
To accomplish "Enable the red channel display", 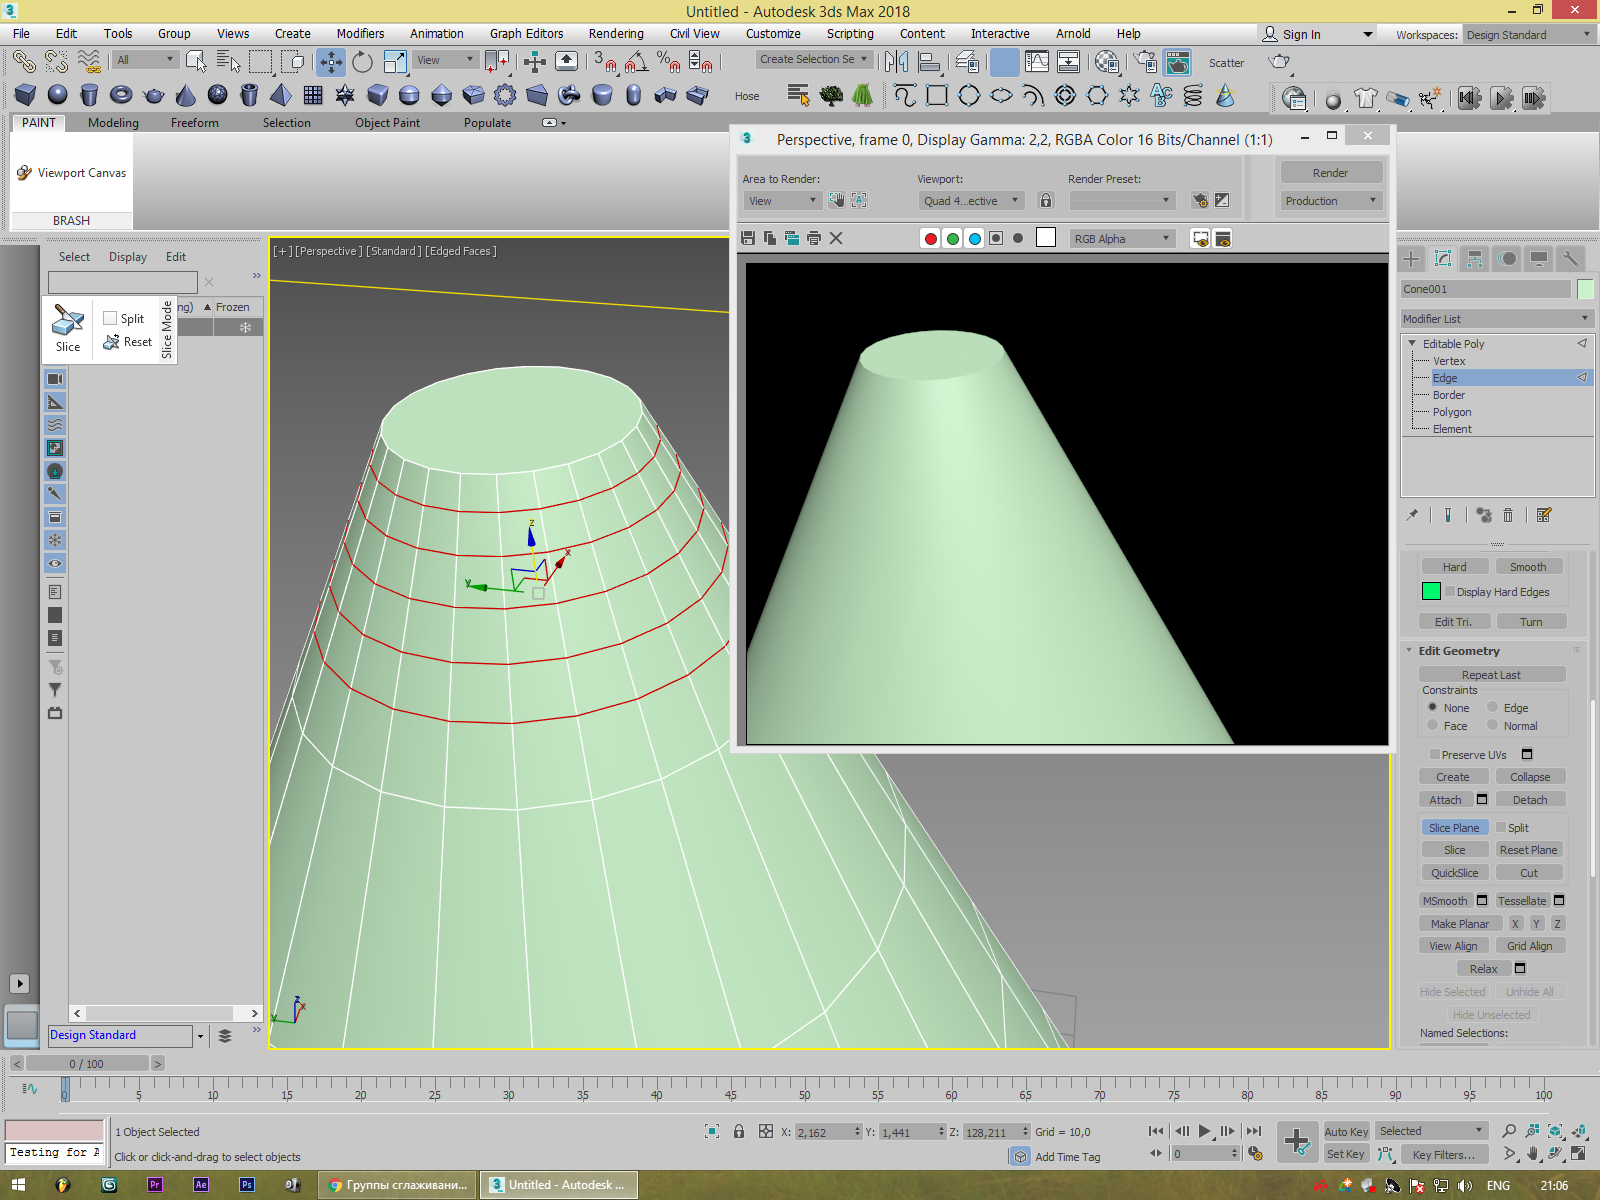I will coord(930,238).
